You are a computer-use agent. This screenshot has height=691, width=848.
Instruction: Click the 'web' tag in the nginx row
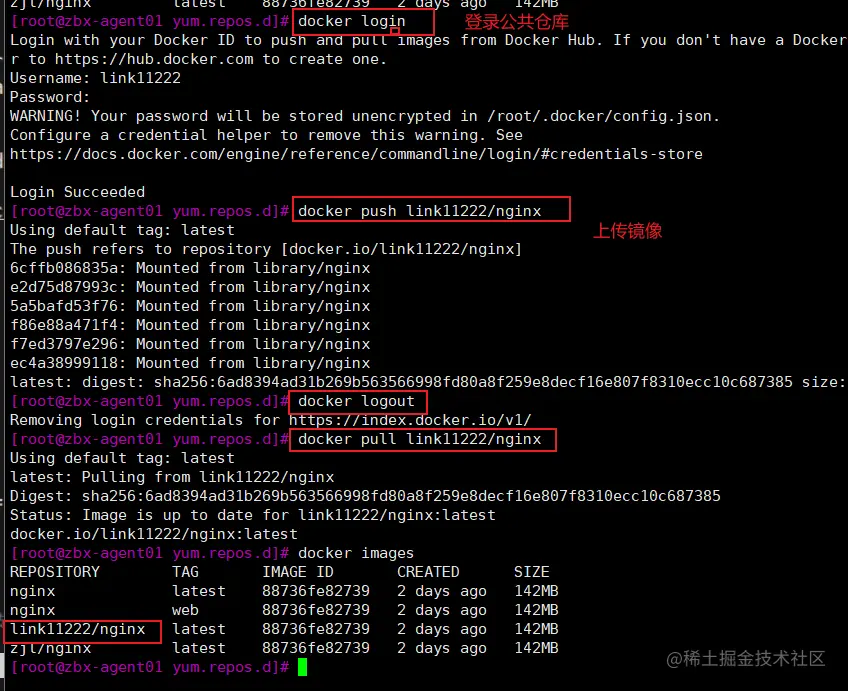(186, 610)
